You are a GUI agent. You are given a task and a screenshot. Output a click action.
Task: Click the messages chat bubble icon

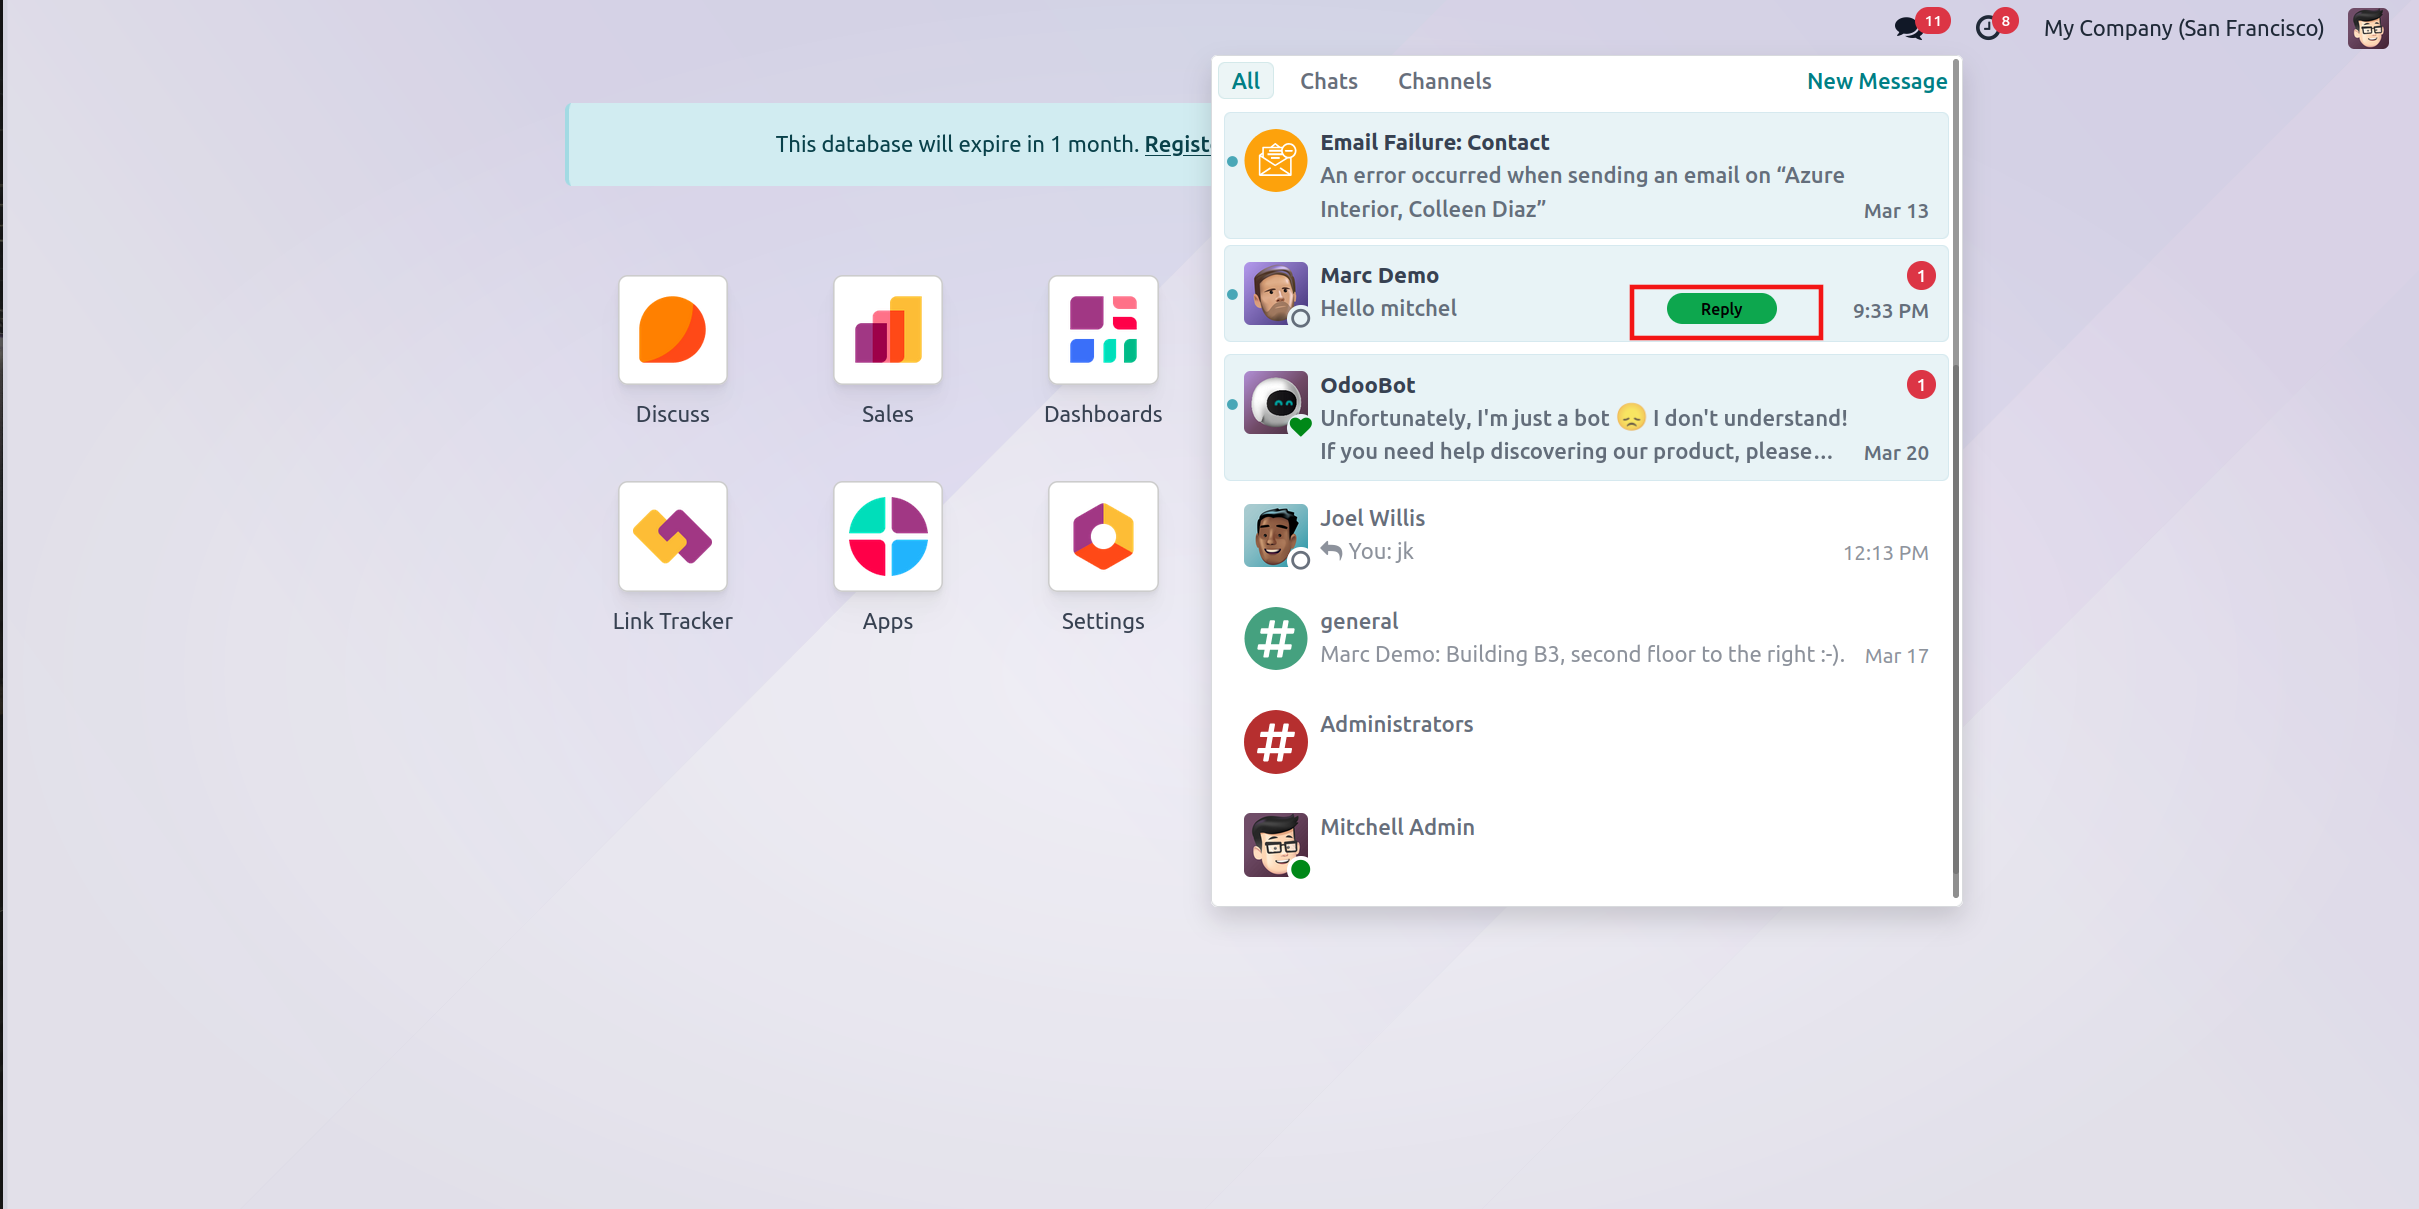point(1908,28)
